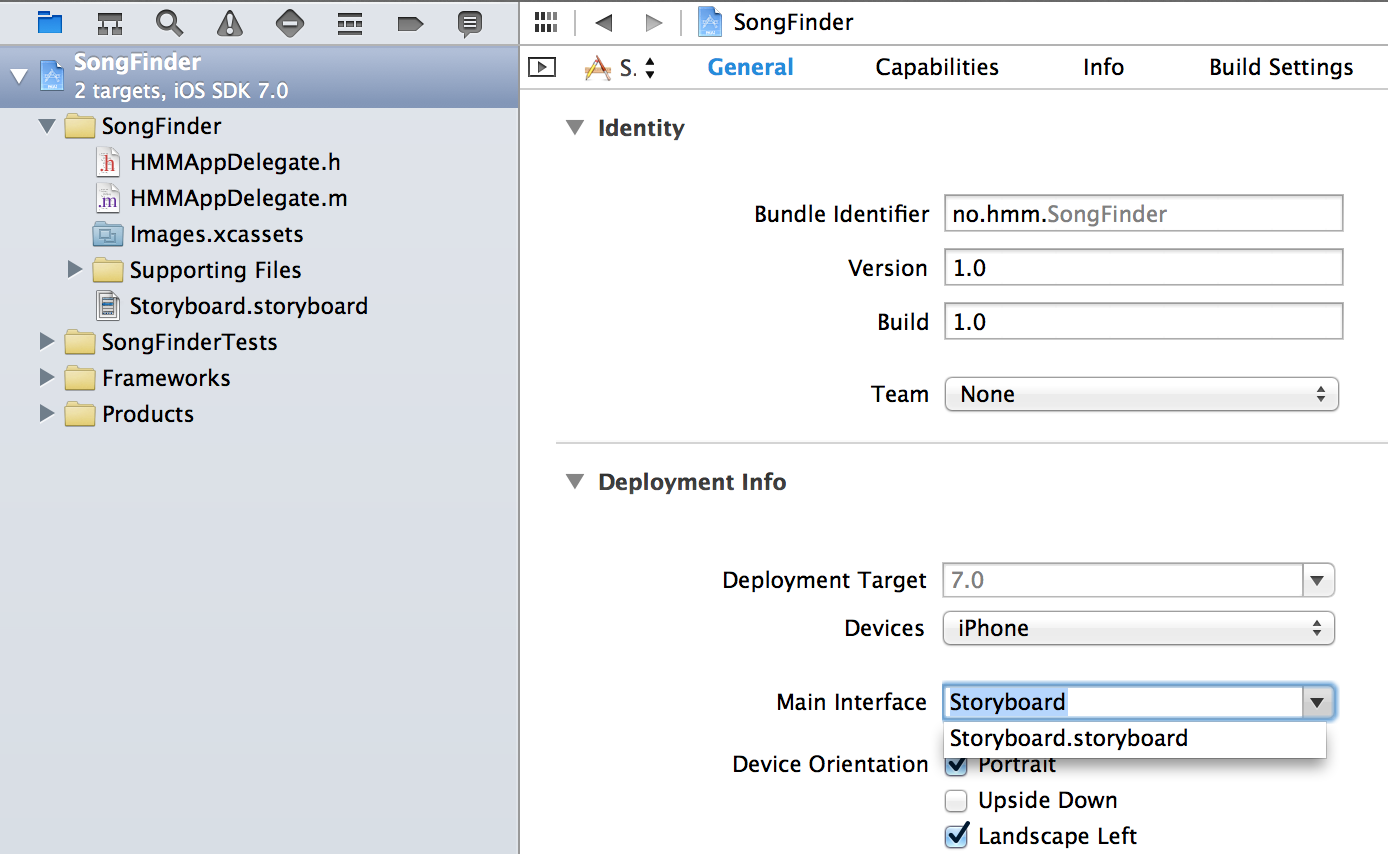Collapse the Identity section
This screenshot has height=854, width=1388.
pyautogui.click(x=574, y=128)
